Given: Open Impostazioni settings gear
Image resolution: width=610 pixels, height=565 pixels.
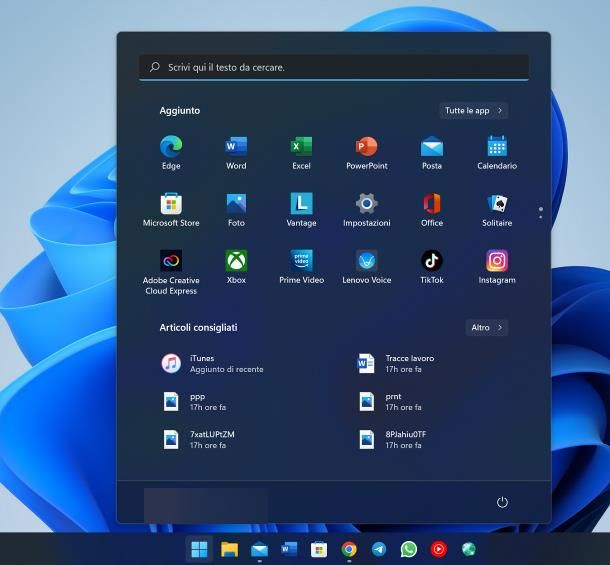Looking at the screenshot, I should [x=366, y=209].
